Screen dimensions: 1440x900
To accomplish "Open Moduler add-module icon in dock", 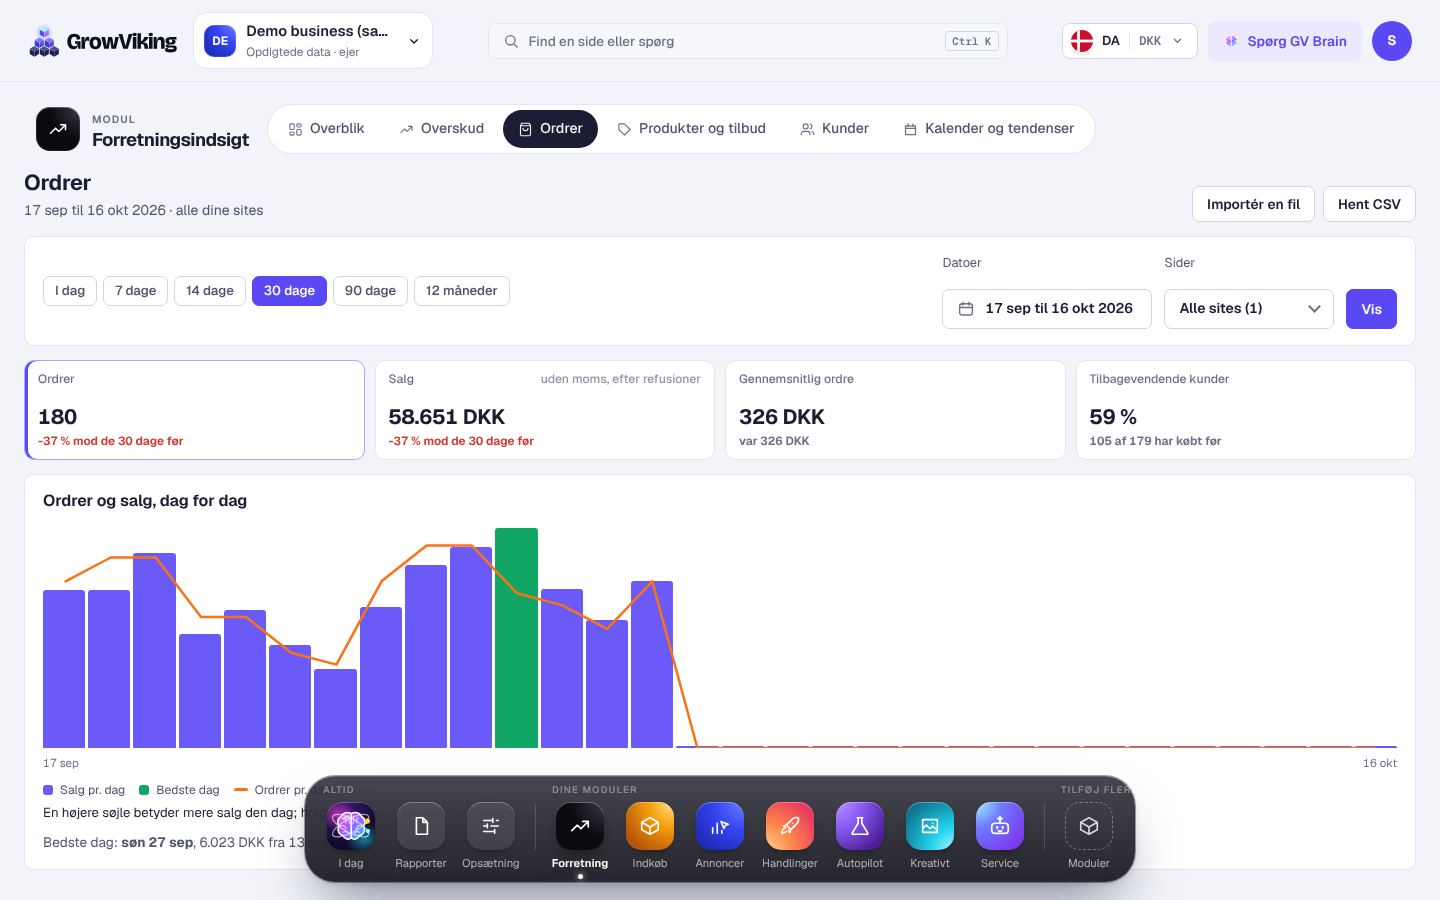I will click(1089, 826).
